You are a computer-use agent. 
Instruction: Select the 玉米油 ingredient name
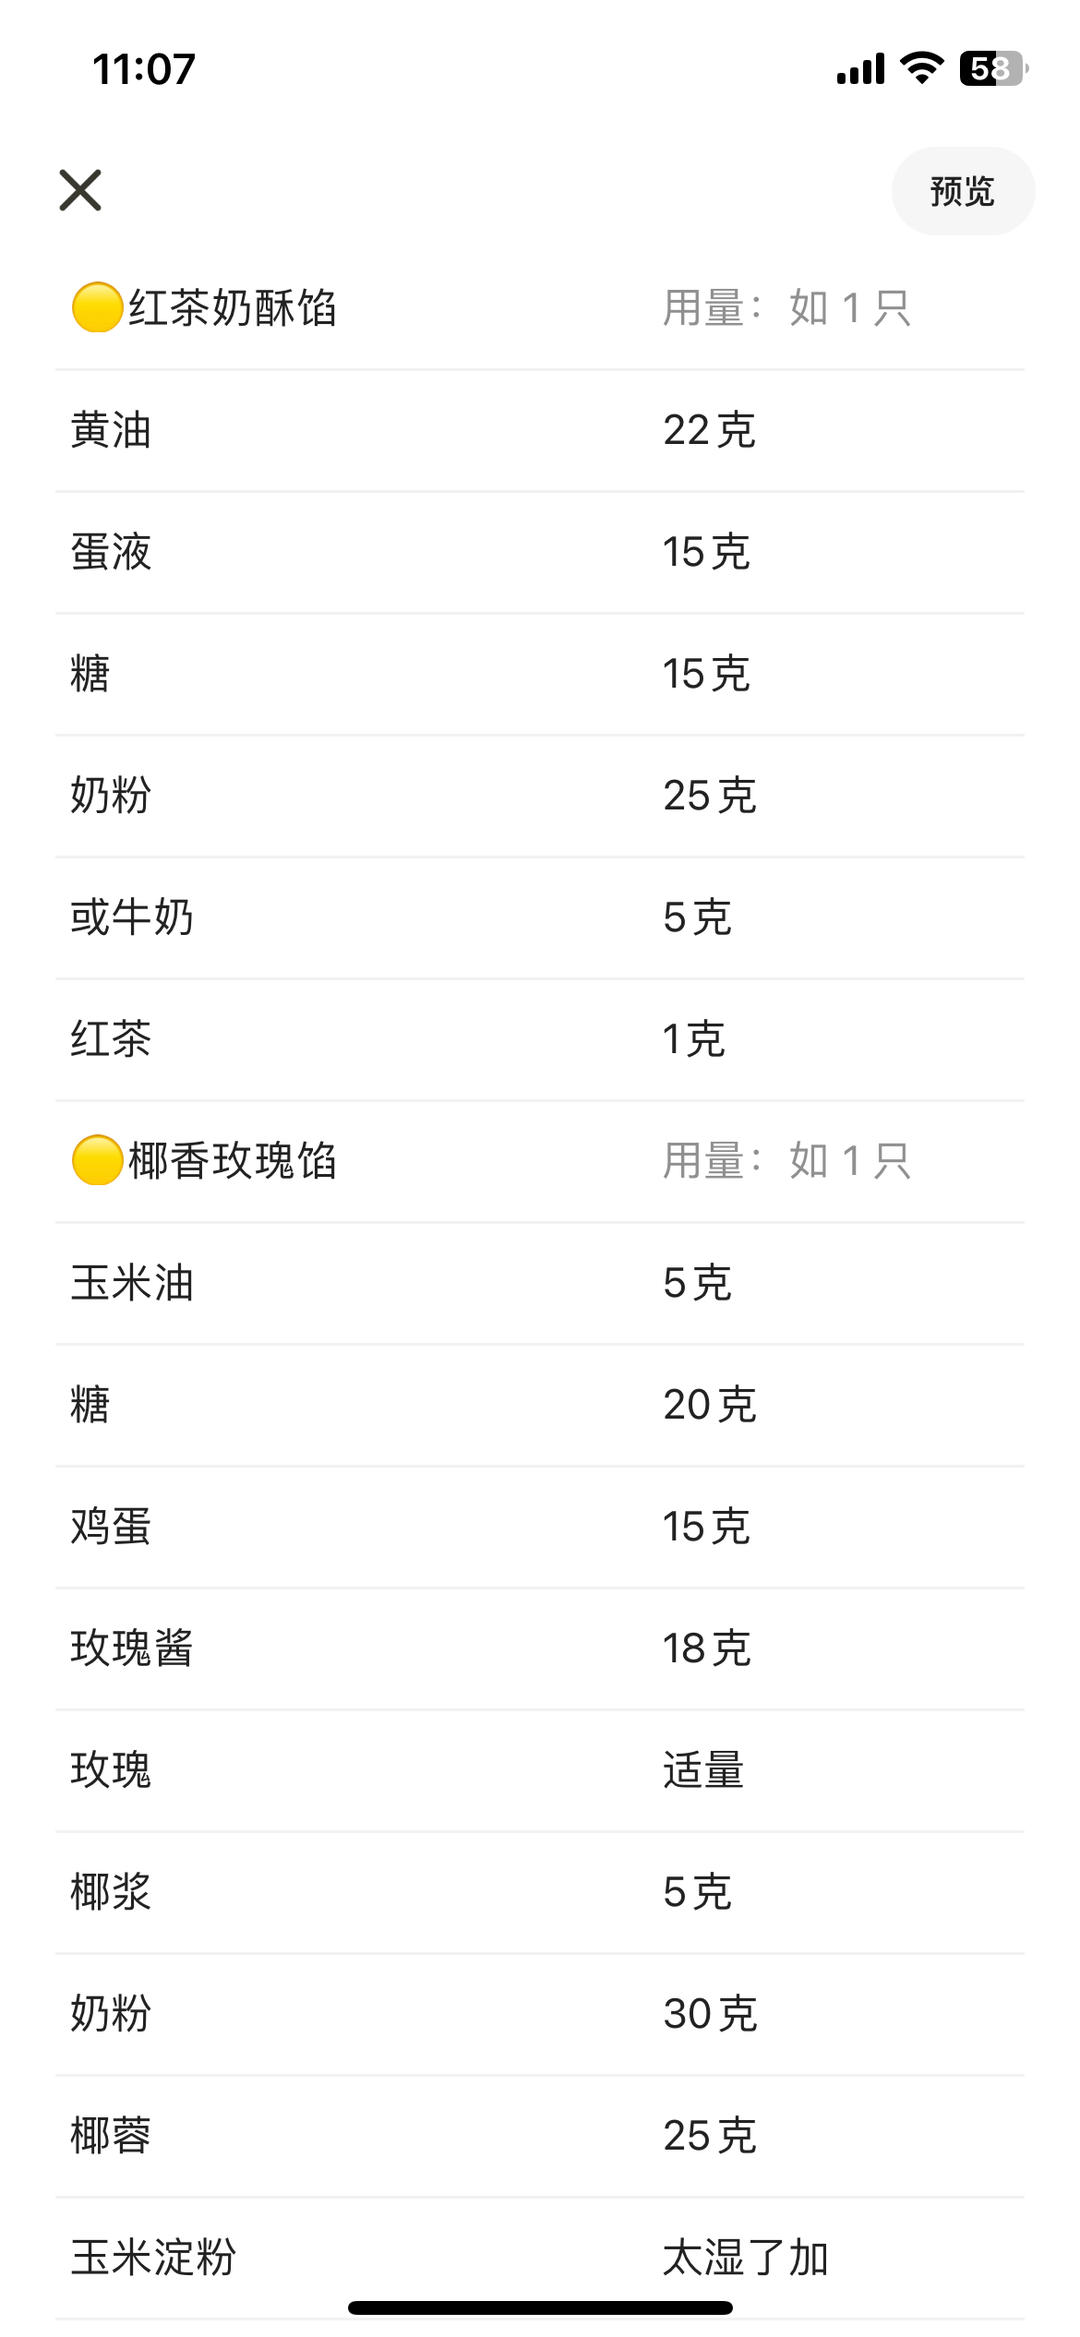pos(132,1283)
